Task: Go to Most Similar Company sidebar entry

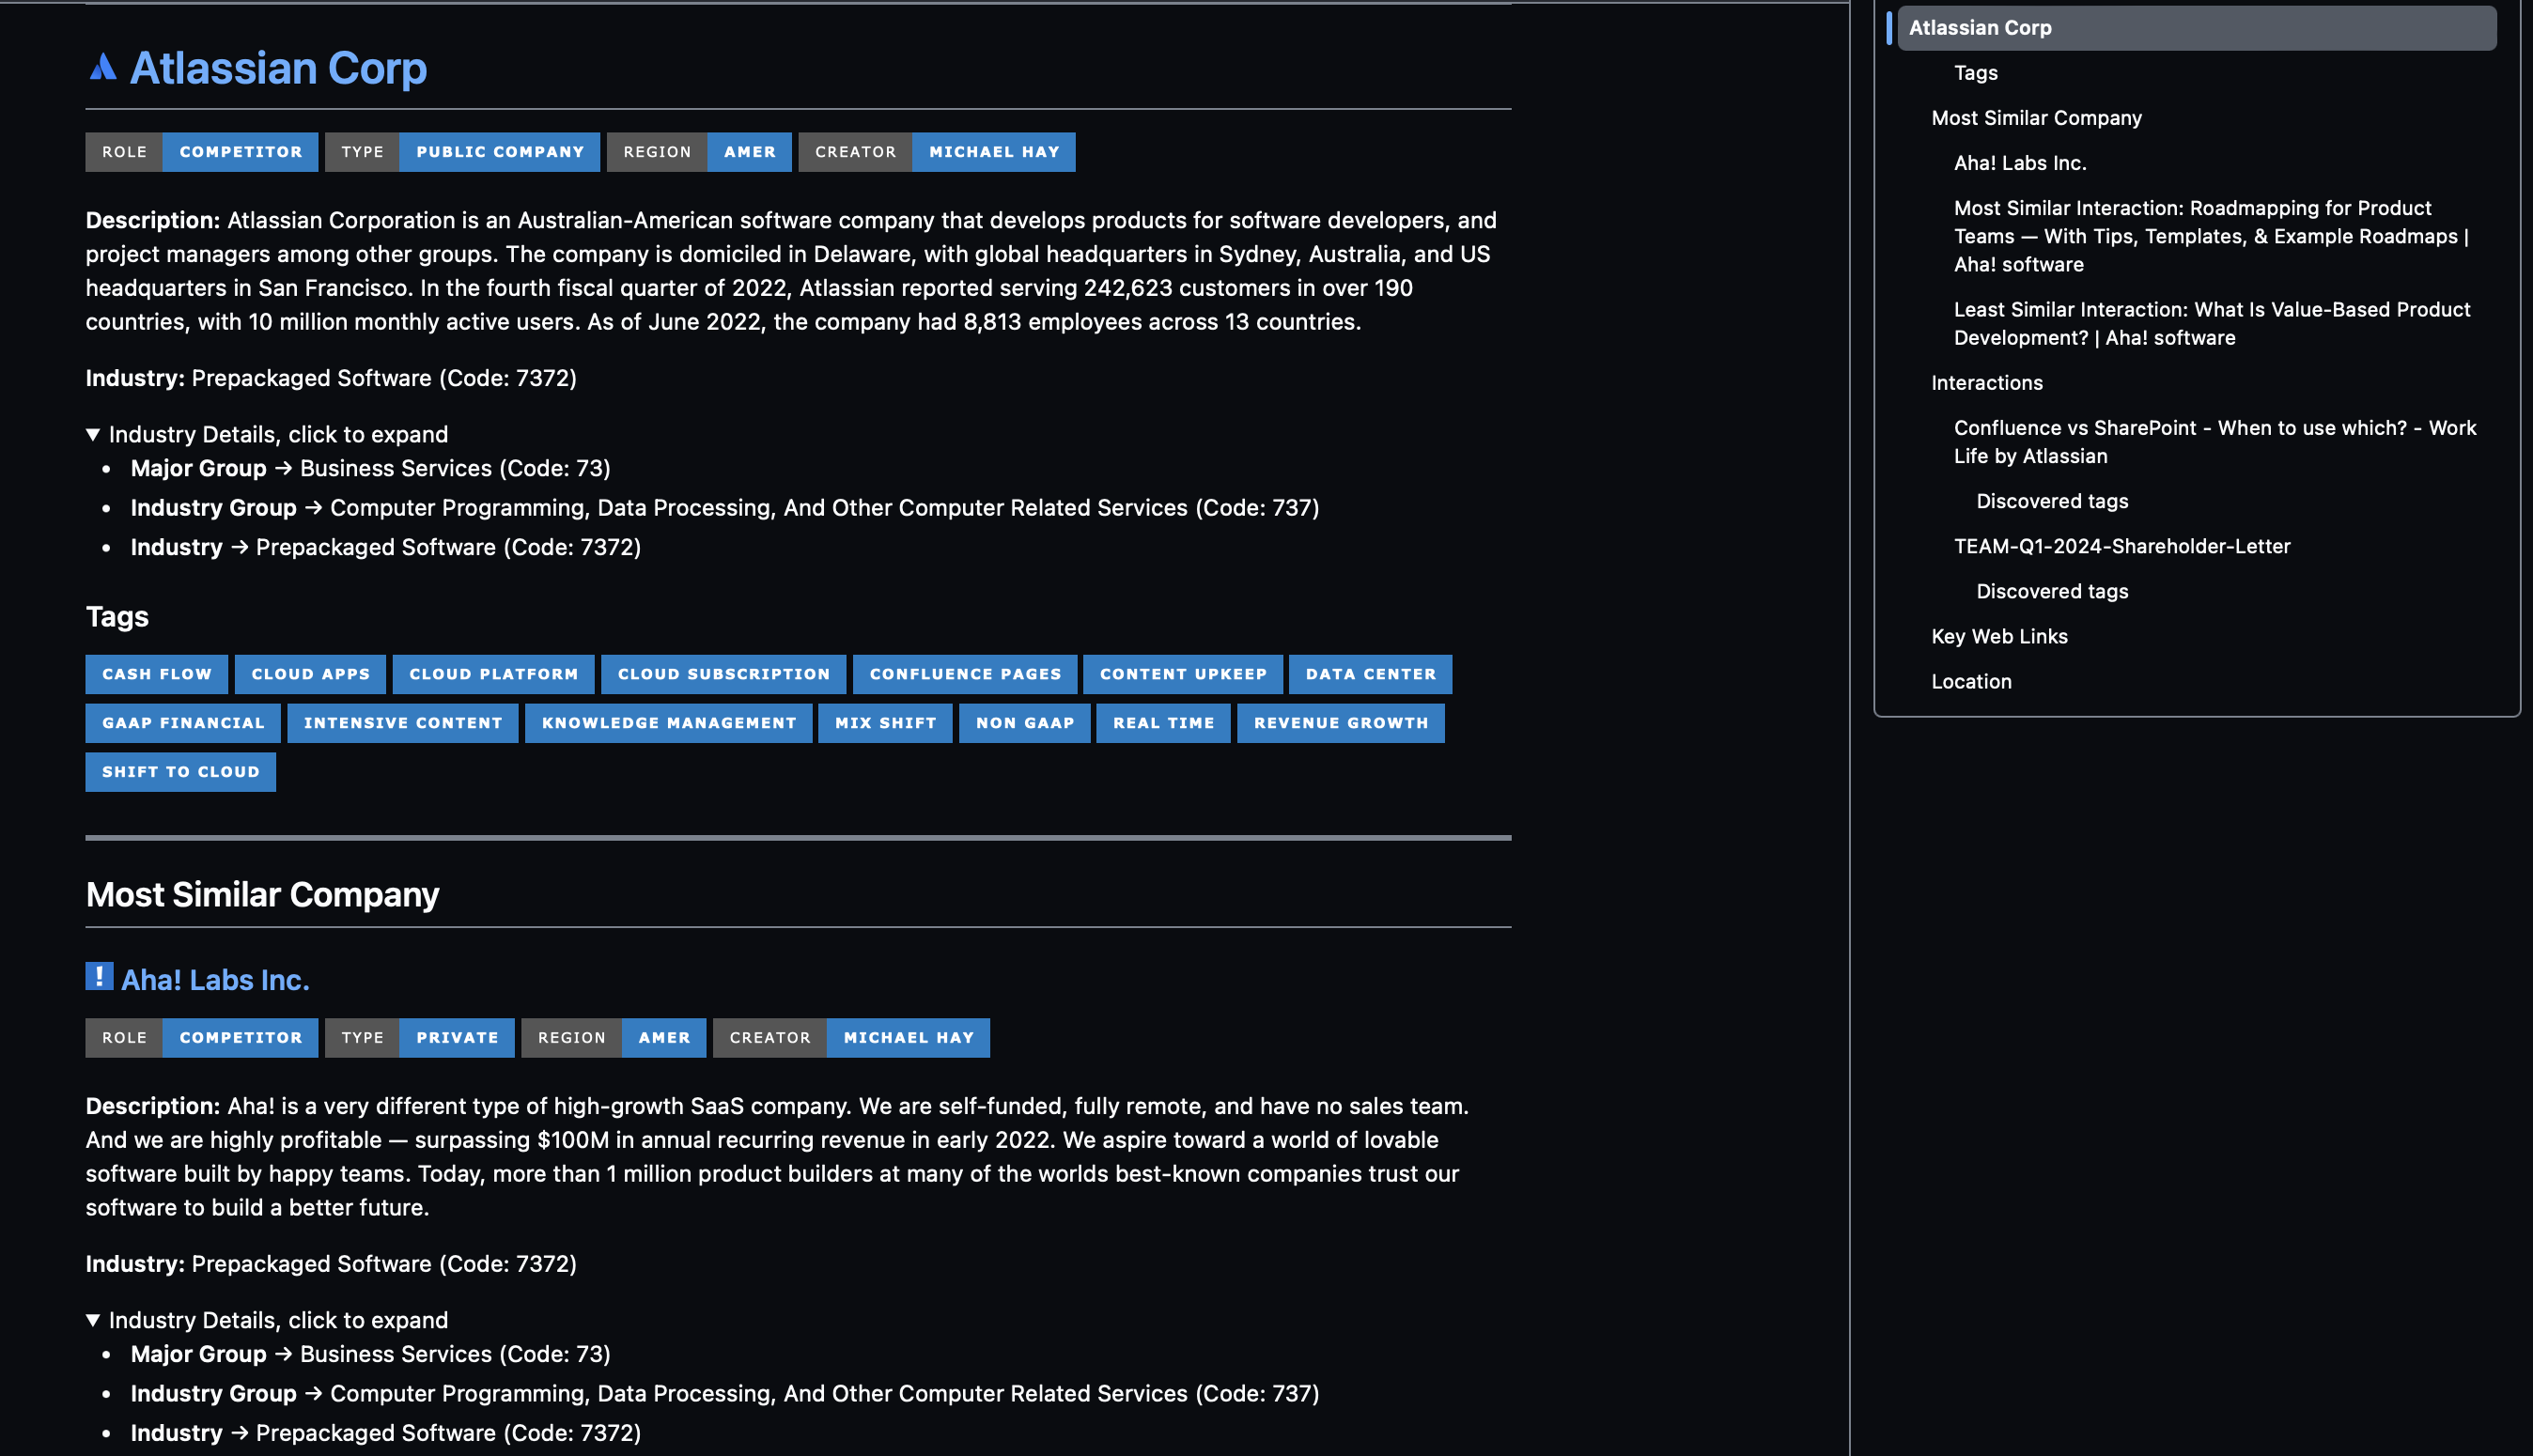Action: (x=2036, y=118)
